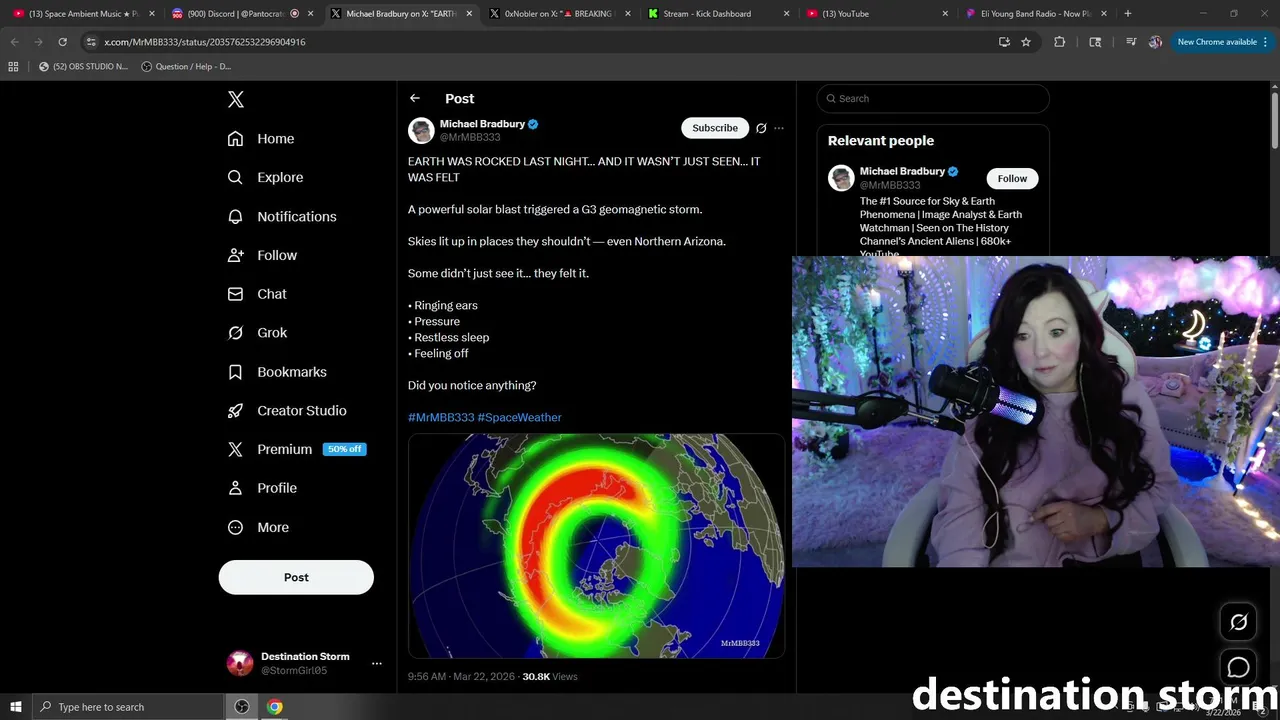The height and width of the screenshot is (720, 1280).
Task: Click the Premium X icon
Action: click(x=235, y=449)
